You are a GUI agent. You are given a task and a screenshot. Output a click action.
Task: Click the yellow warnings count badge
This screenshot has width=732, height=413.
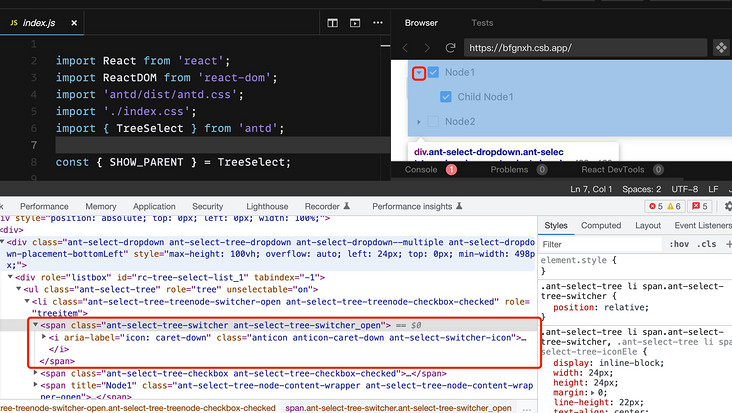click(674, 206)
